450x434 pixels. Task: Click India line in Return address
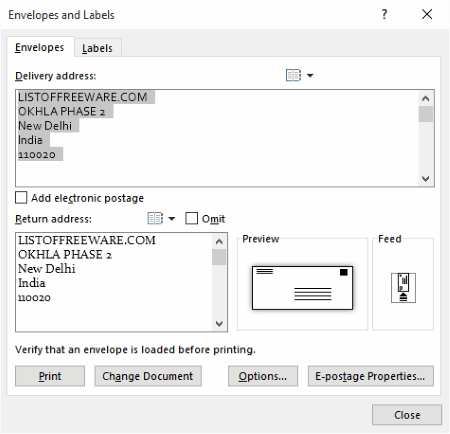[32, 283]
